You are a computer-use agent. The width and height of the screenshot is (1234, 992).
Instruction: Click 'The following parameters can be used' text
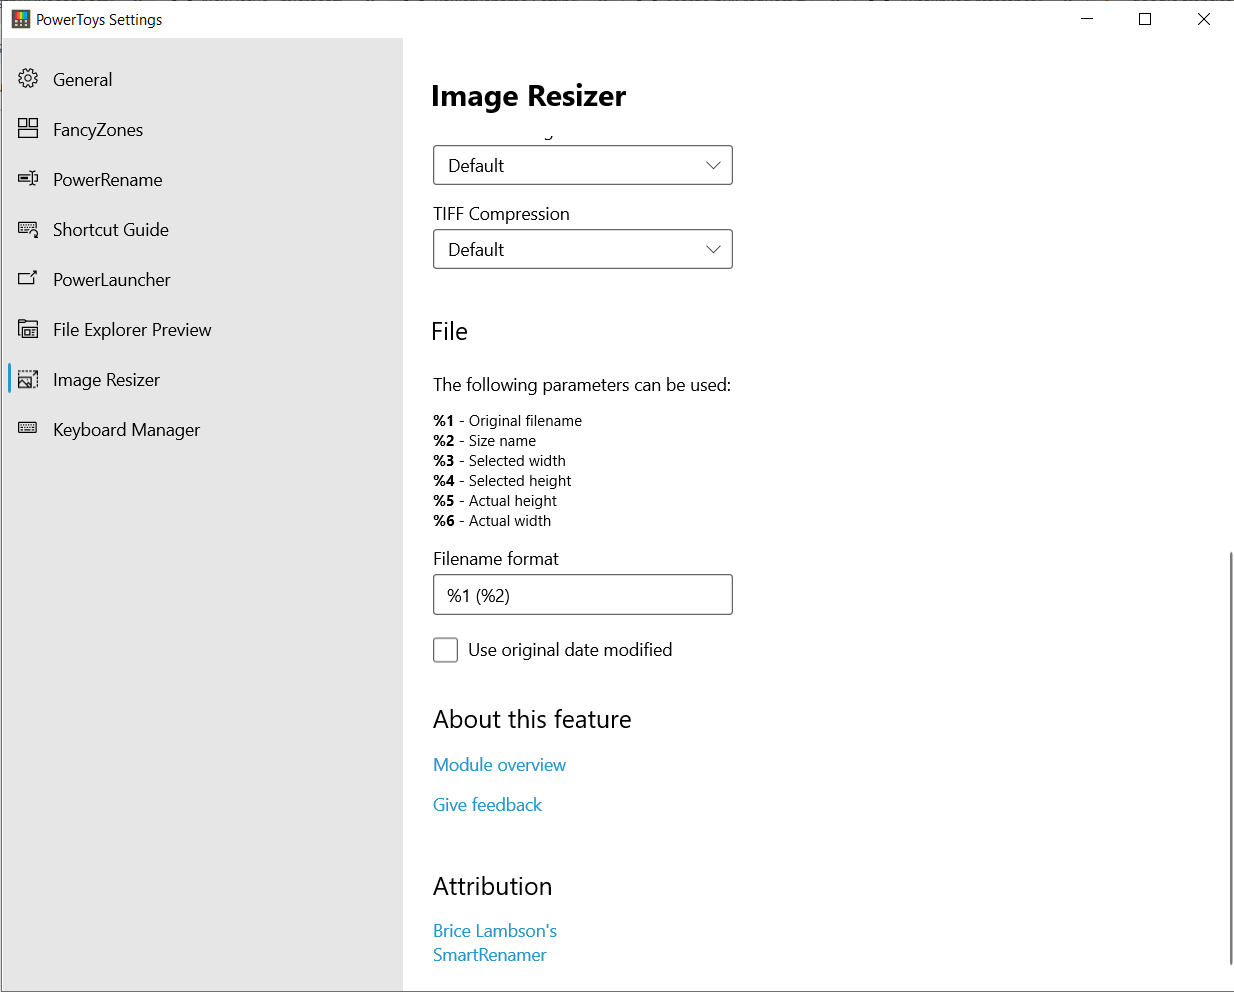coord(582,385)
